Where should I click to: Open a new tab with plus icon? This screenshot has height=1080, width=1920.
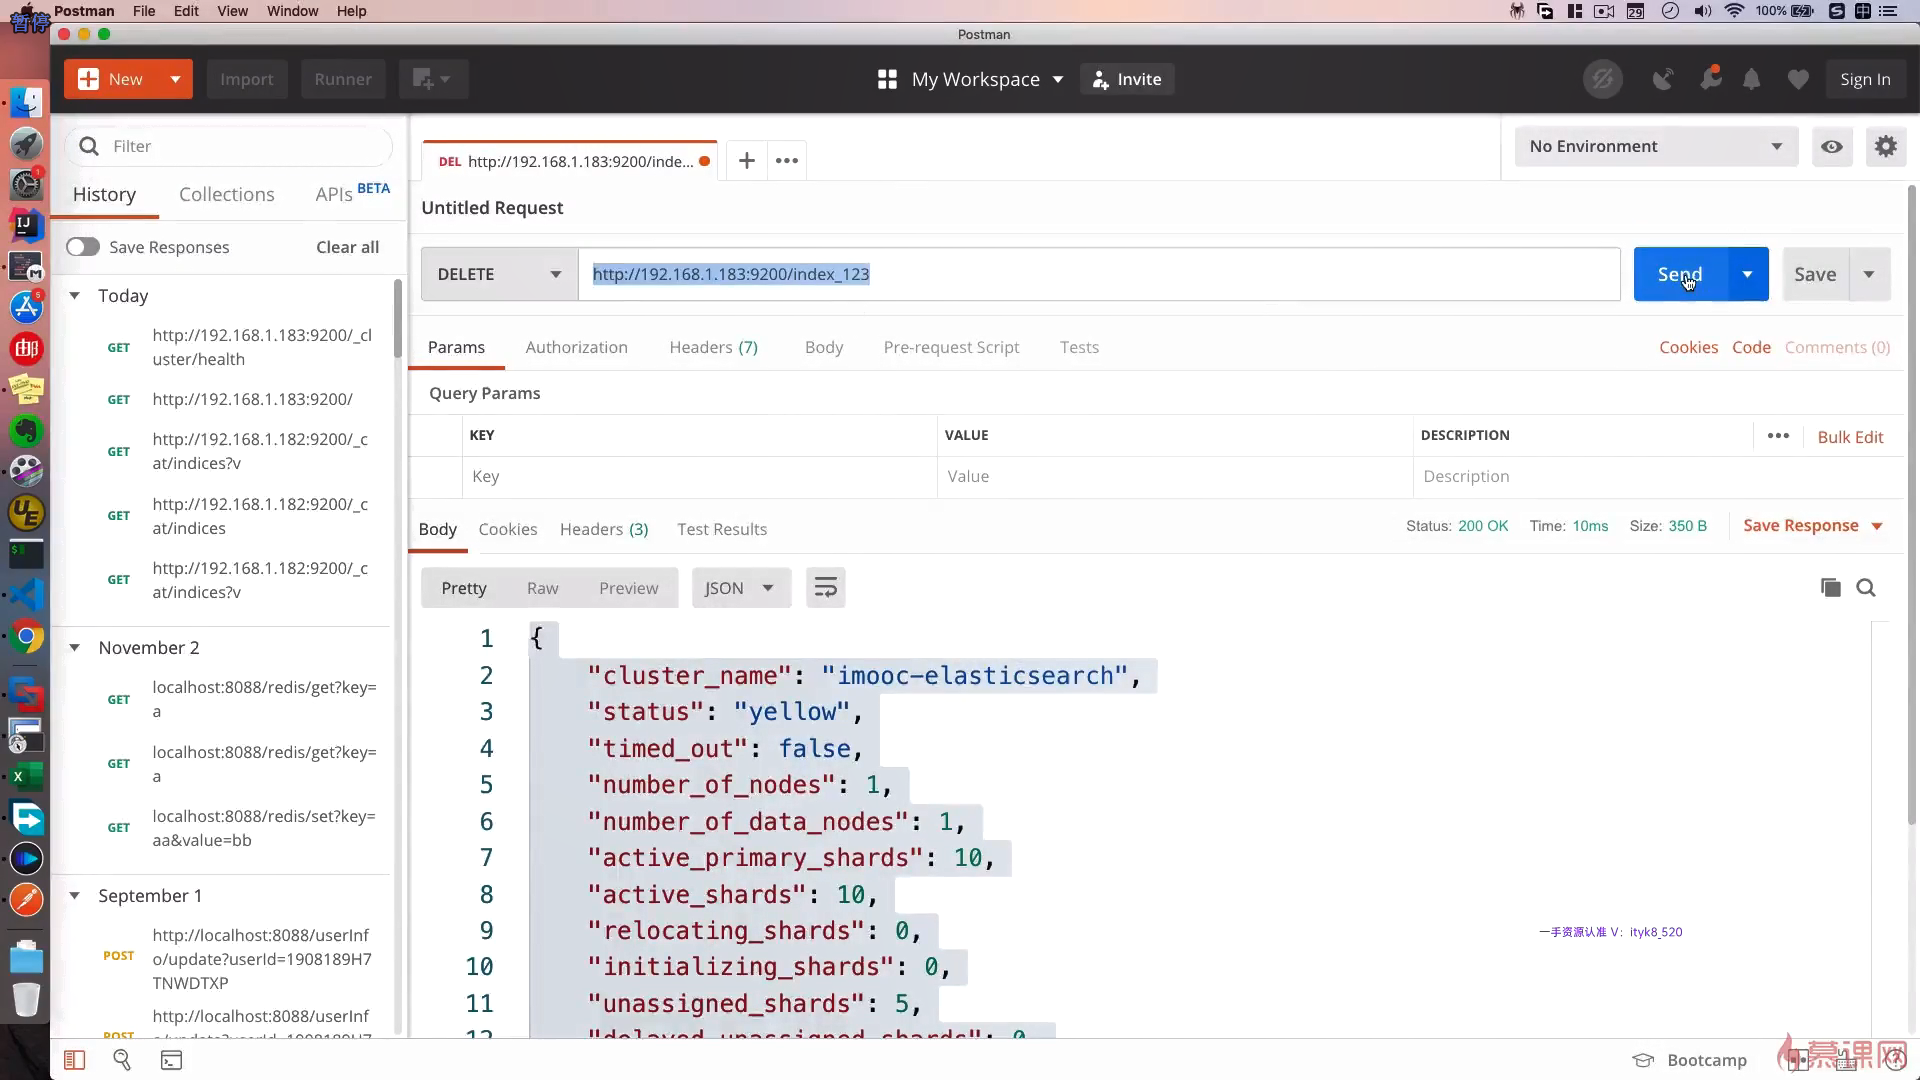(x=746, y=161)
